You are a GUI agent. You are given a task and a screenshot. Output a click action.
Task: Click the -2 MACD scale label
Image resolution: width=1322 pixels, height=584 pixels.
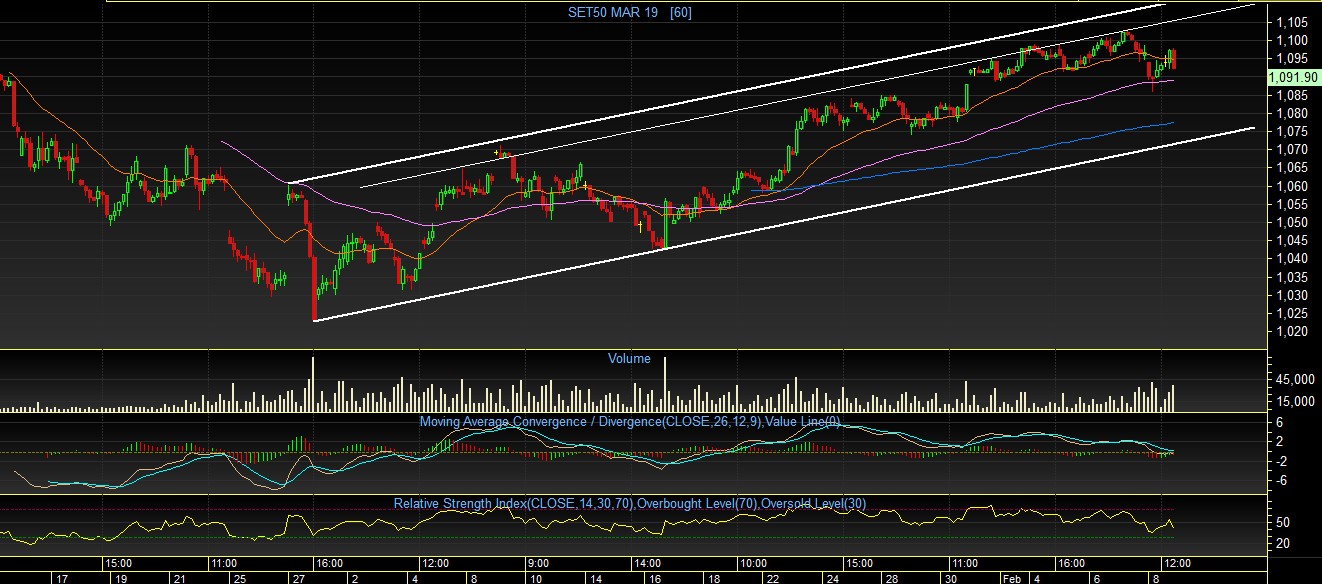tap(1282, 460)
